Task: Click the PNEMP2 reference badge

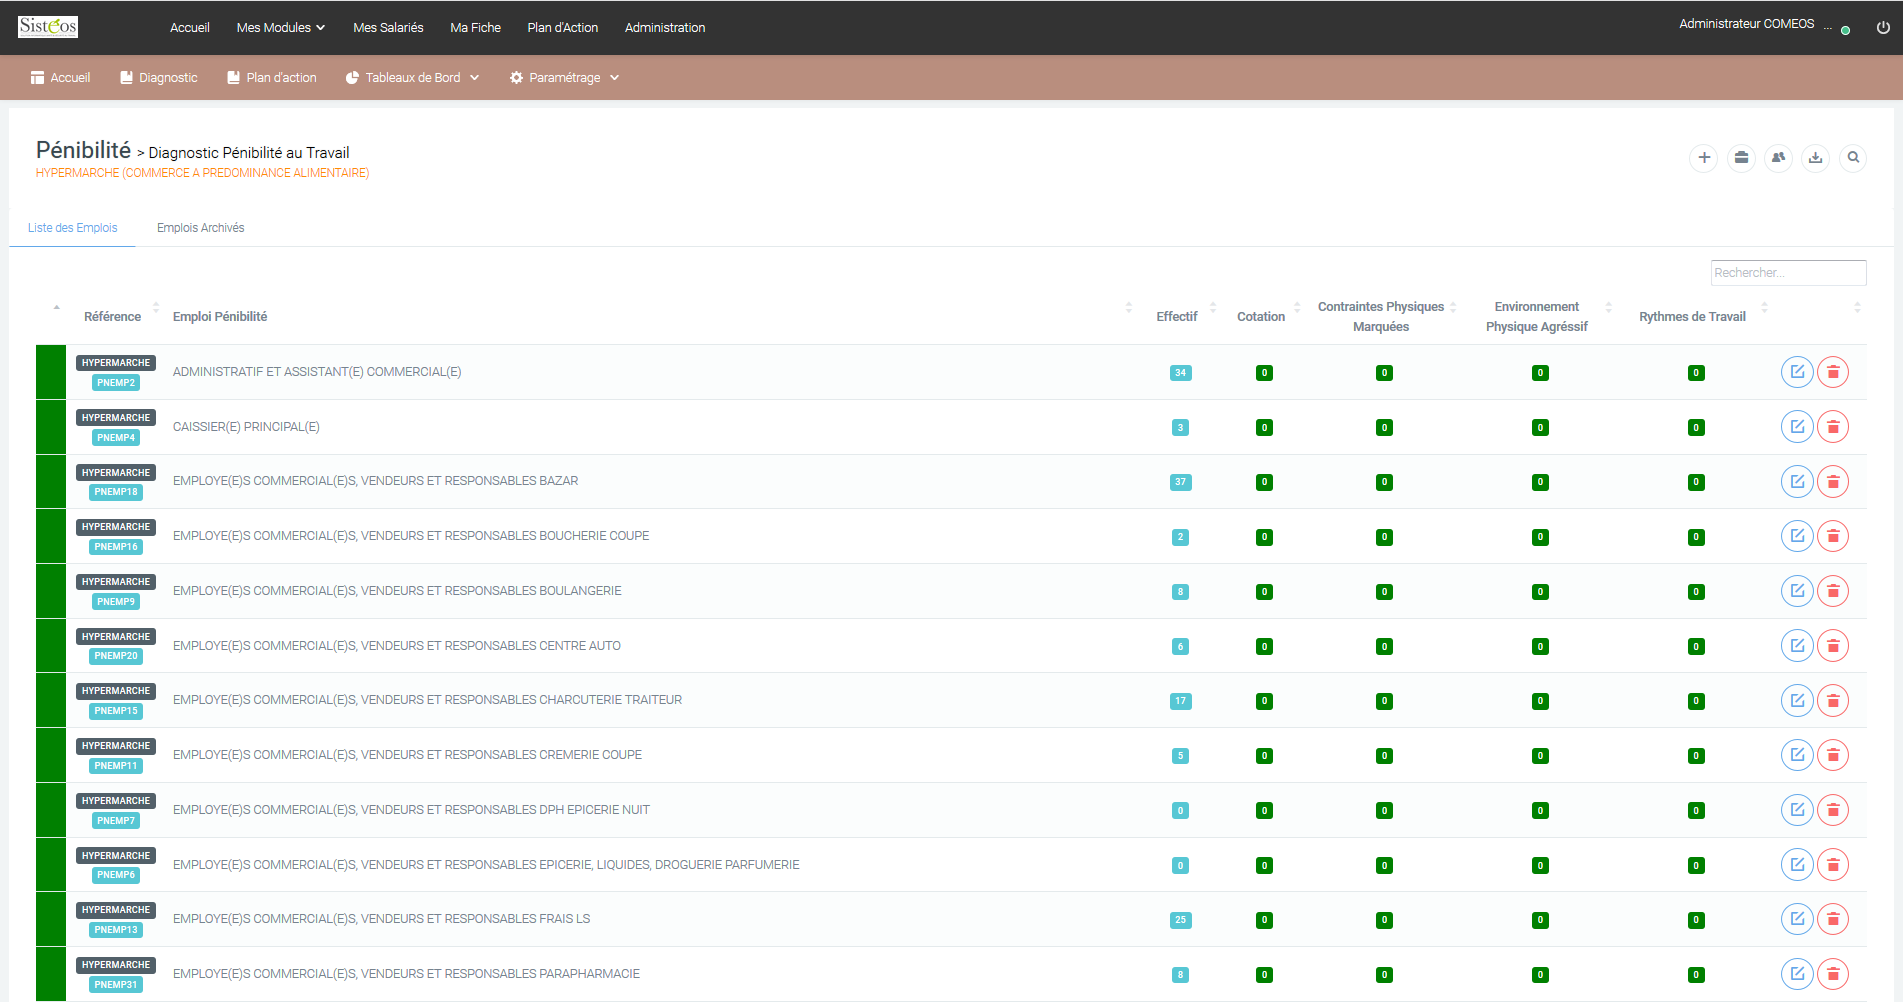Action: pyautogui.click(x=116, y=383)
